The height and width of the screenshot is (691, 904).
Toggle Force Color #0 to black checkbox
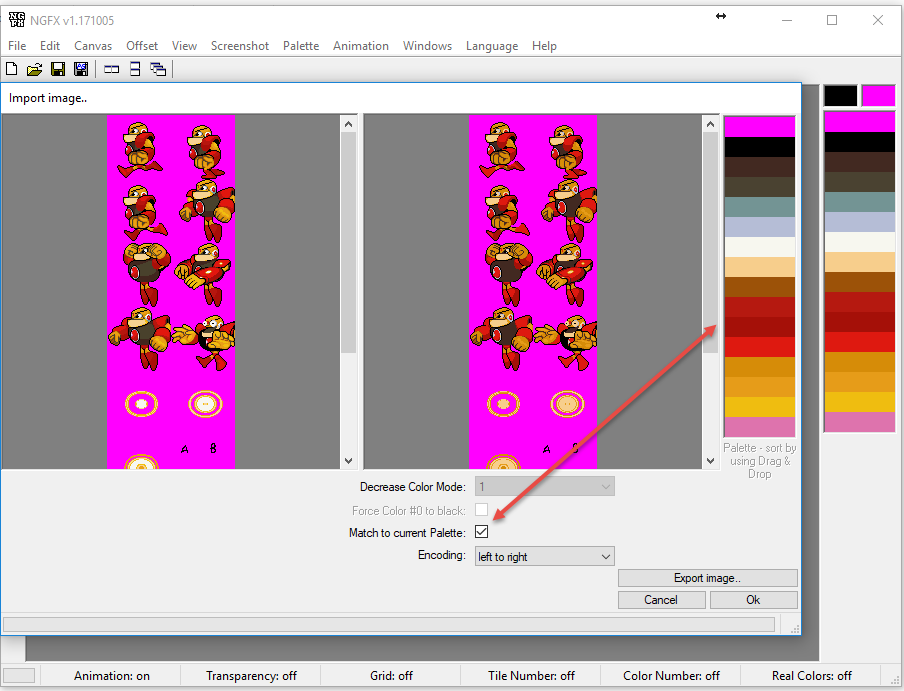coord(482,510)
